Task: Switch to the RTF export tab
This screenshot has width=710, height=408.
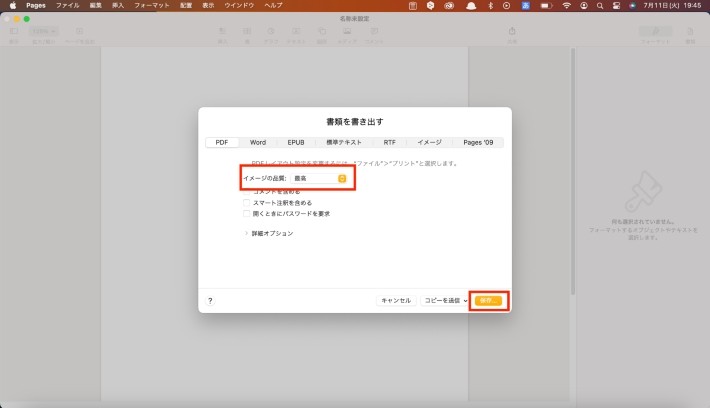Action: point(389,142)
